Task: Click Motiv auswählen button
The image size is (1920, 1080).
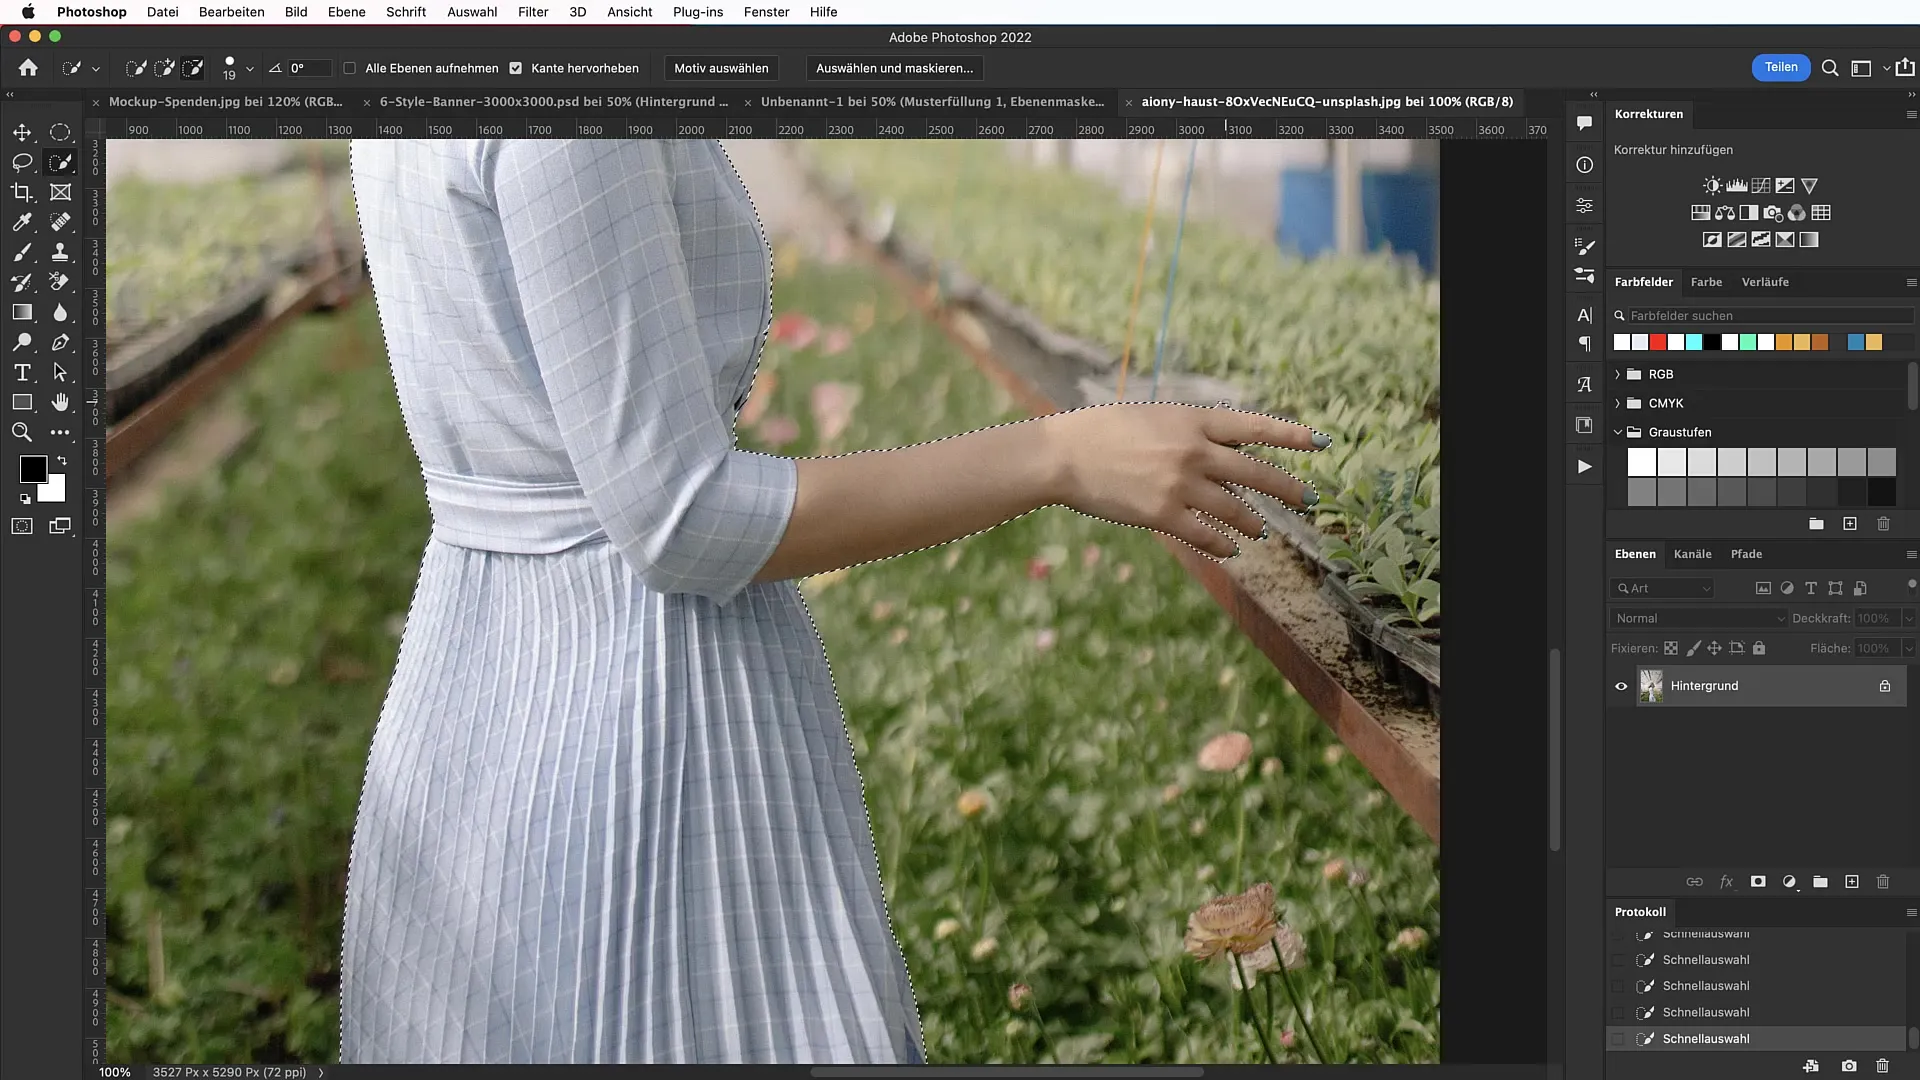Action: (720, 67)
